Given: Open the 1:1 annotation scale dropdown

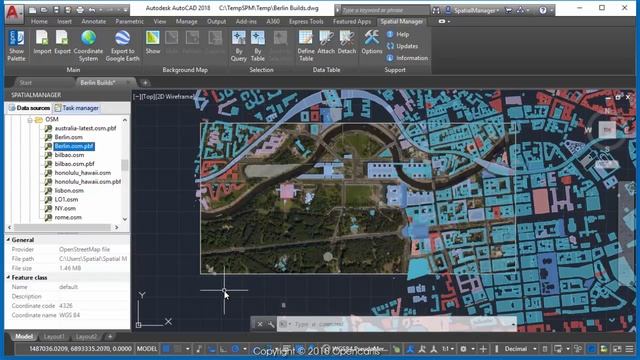Looking at the screenshot, I should (448, 349).
